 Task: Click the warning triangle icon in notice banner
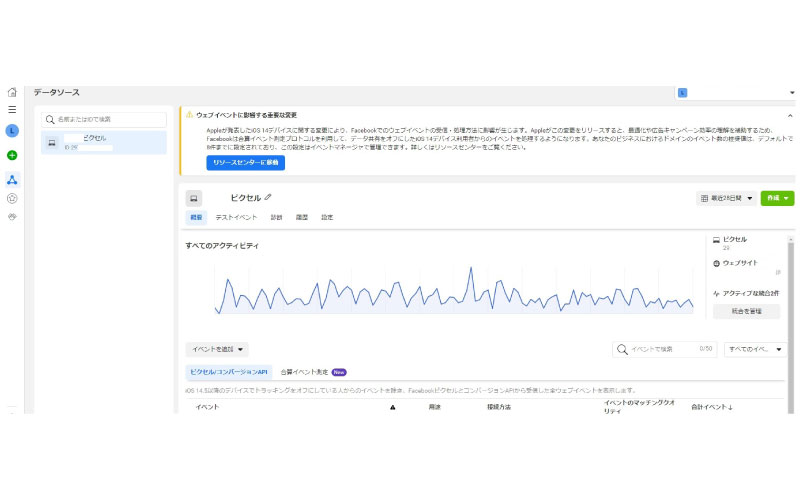189,115
